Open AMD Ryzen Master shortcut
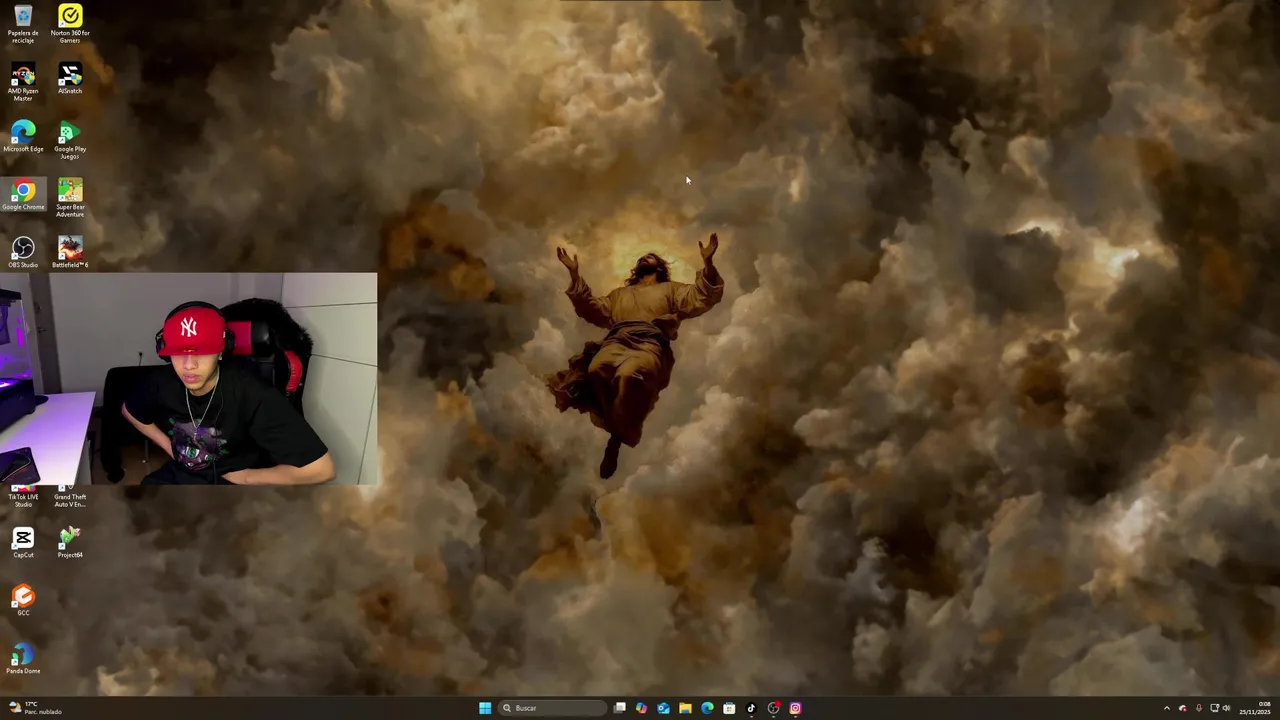 point(23,82)
